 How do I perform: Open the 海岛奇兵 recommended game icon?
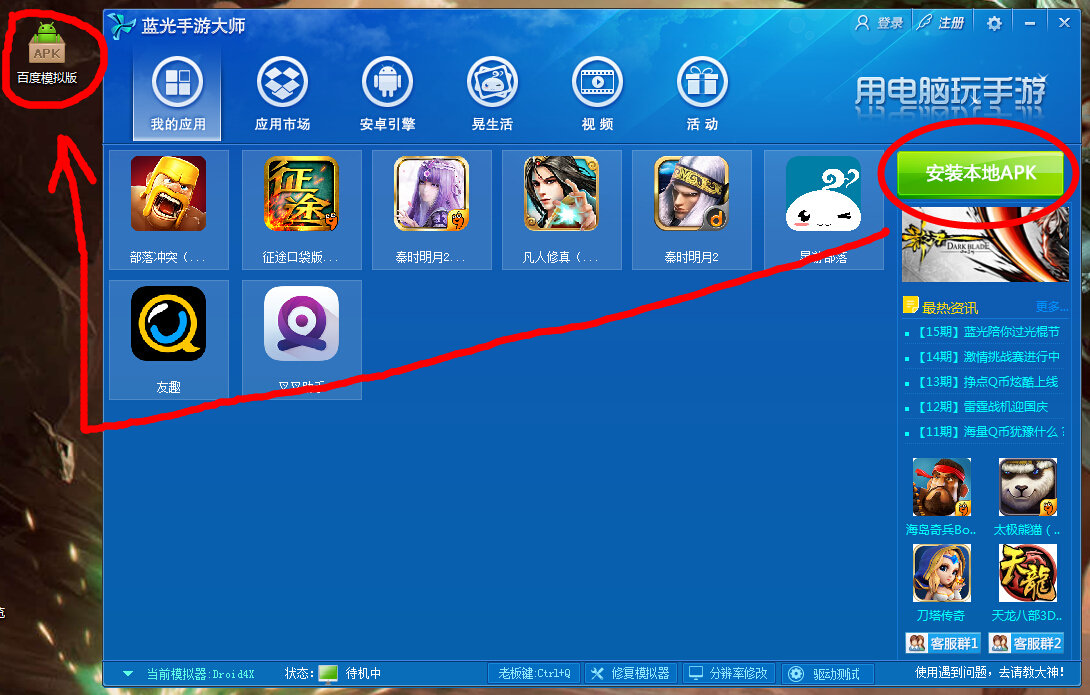[941, 487]
